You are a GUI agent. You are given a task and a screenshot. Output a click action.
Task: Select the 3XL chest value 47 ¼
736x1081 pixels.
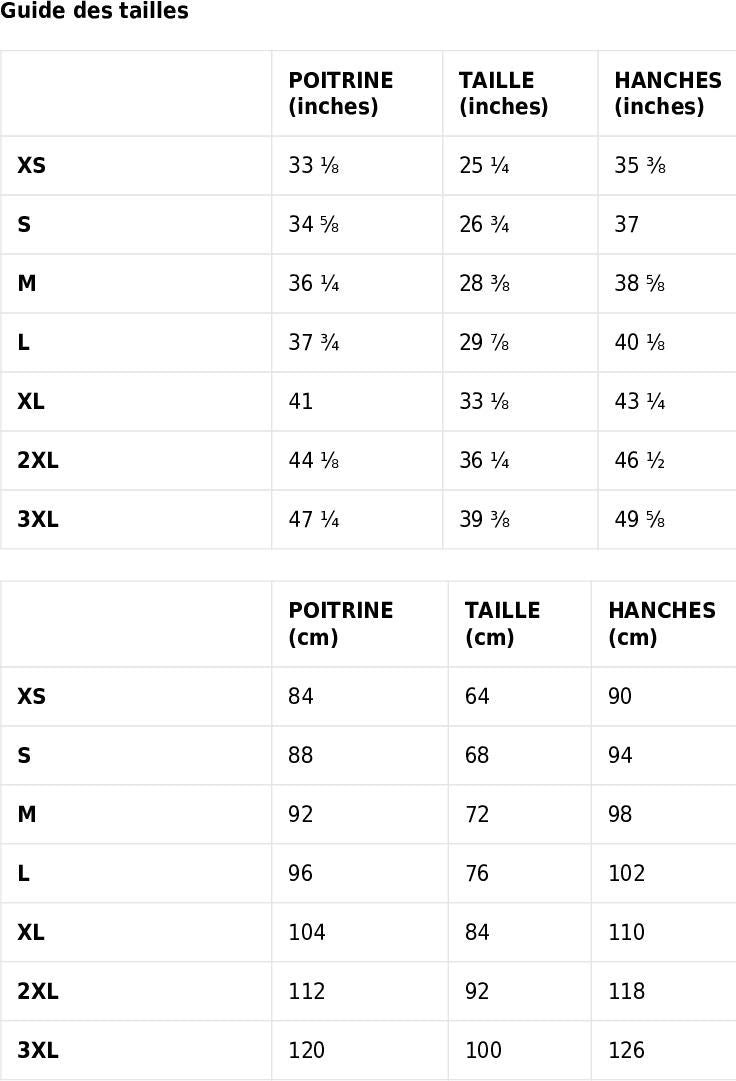point(314,520)
